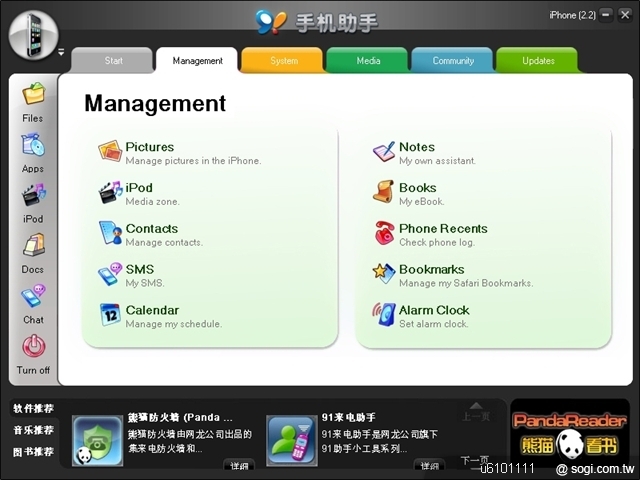Minimize the application window

pyautogui.click(x=607, y=15)
